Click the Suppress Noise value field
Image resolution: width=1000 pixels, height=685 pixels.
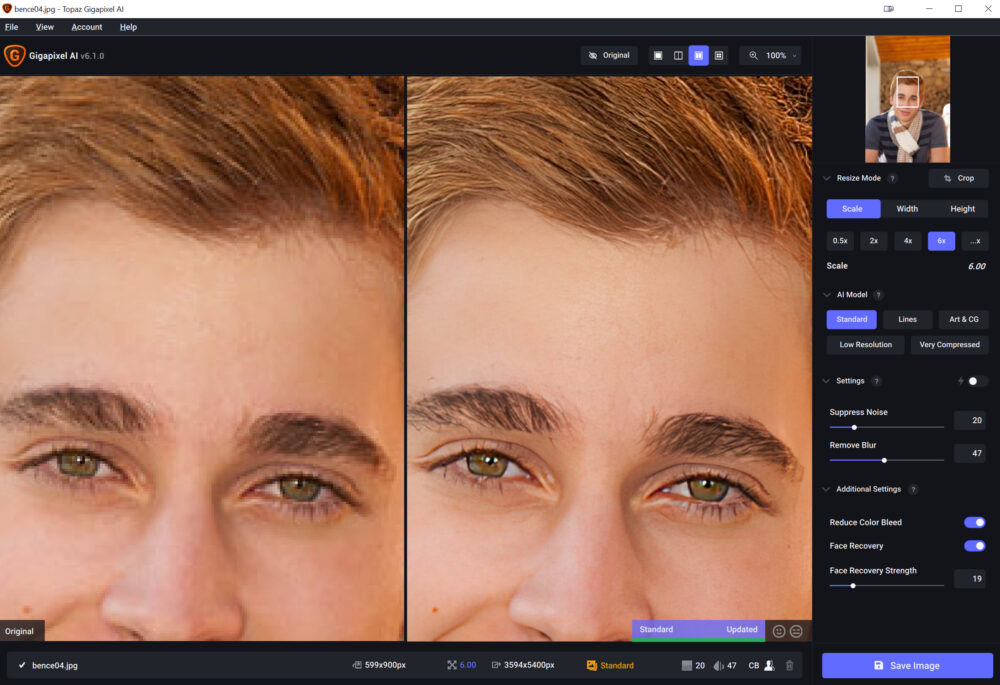click(x=969, y=420)
